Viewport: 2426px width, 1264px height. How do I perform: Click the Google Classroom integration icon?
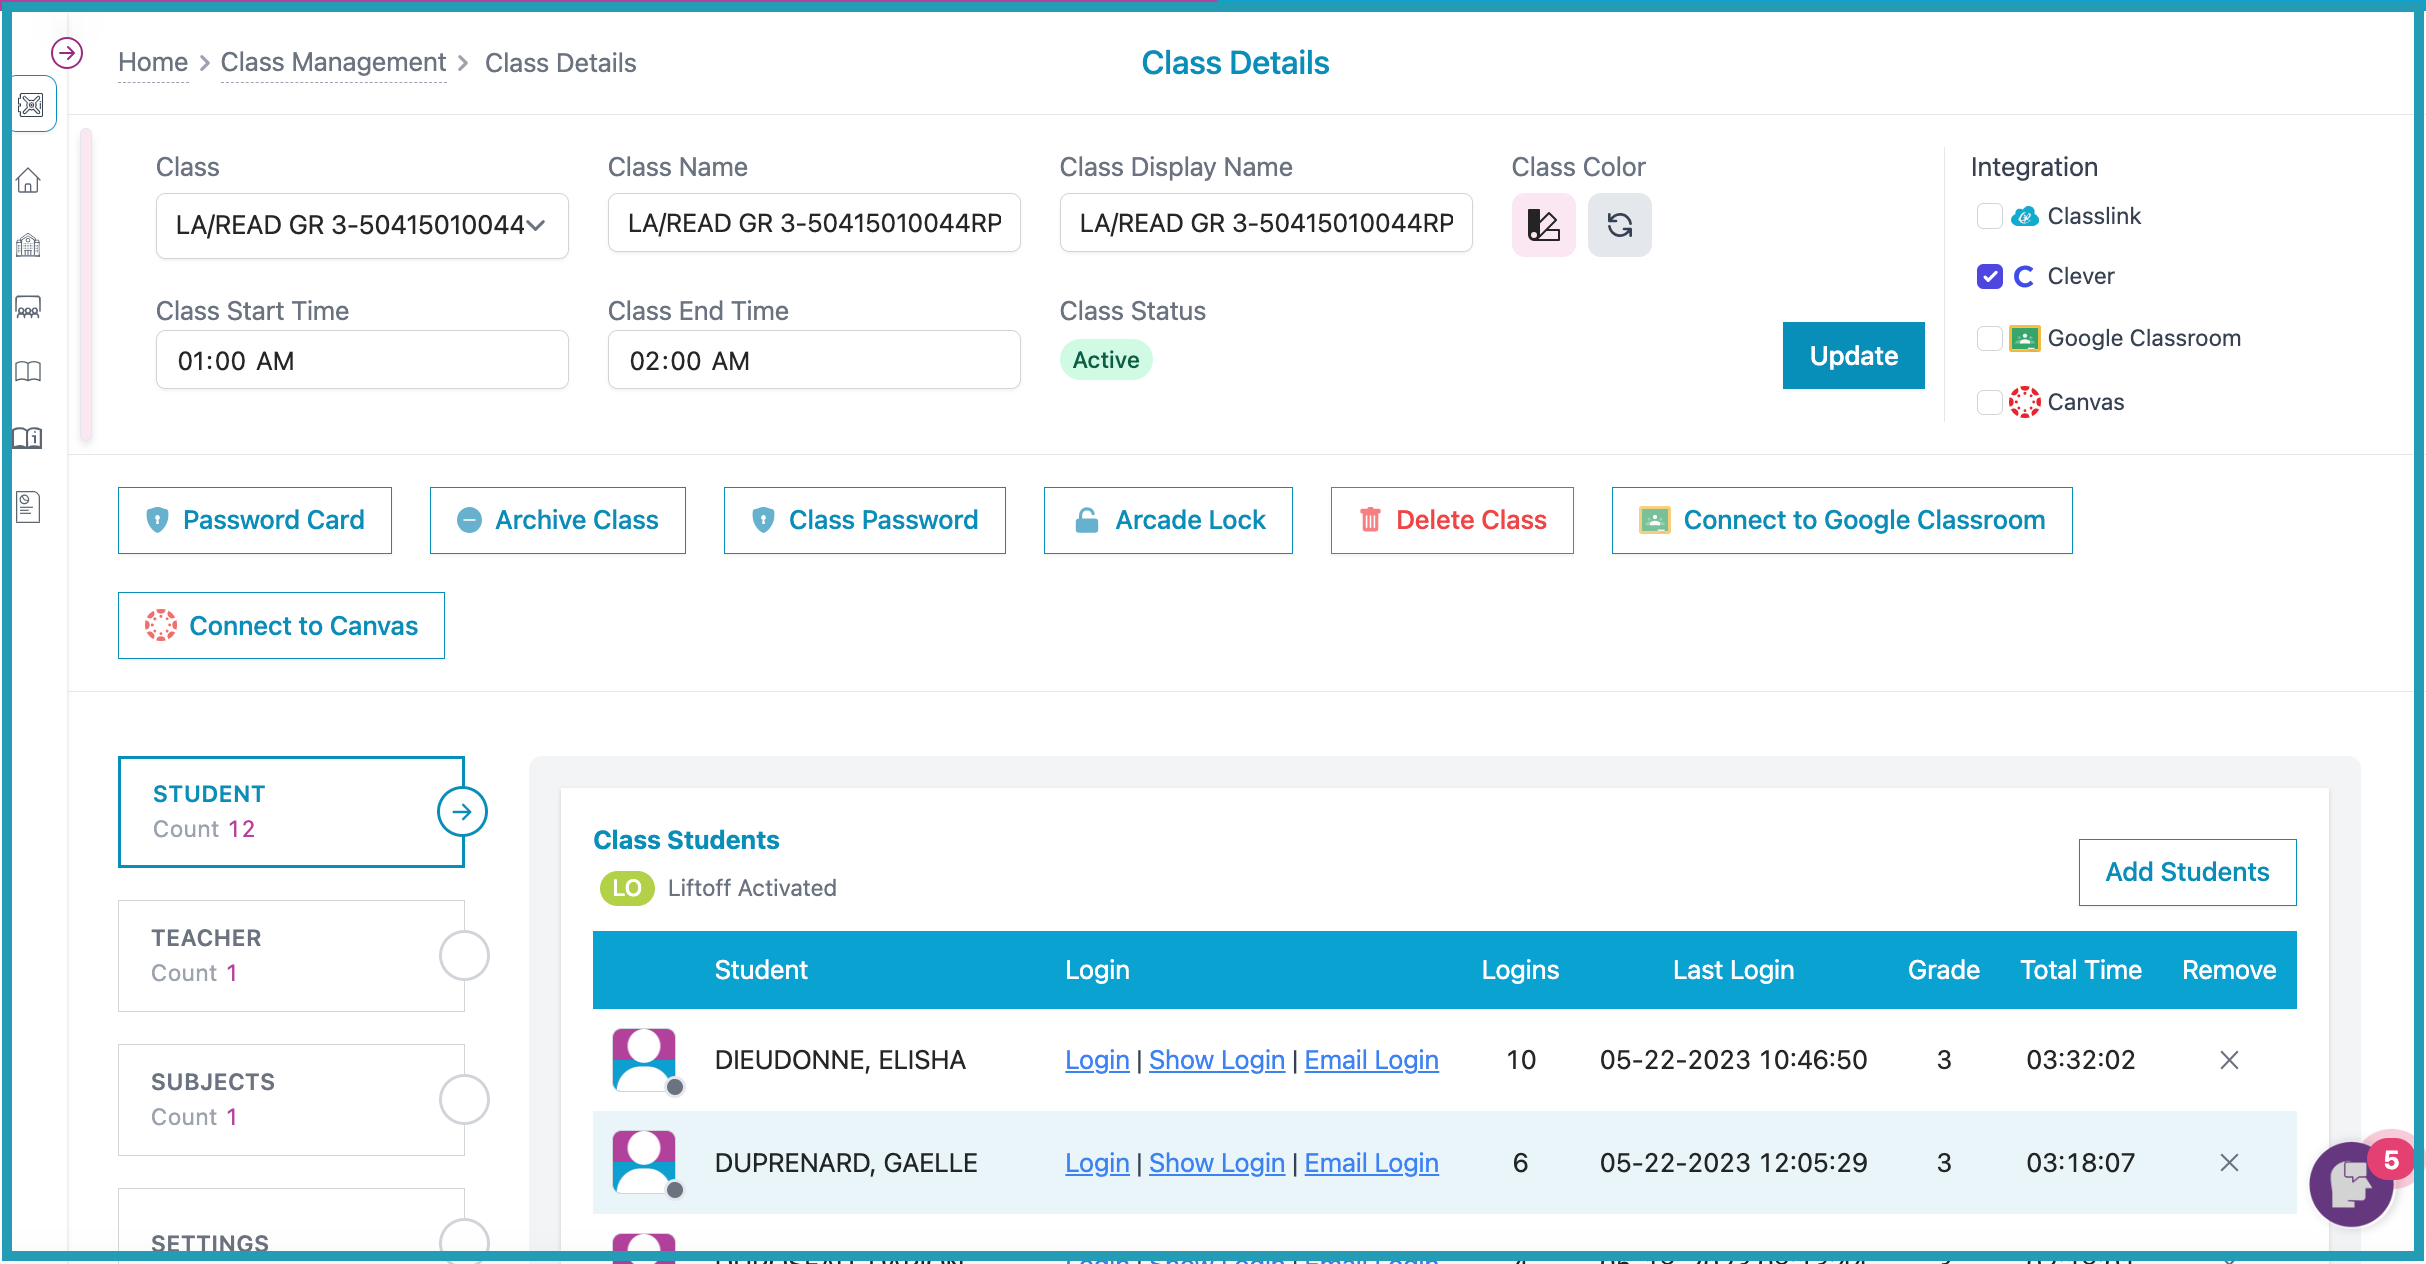tap(2025, 339)
